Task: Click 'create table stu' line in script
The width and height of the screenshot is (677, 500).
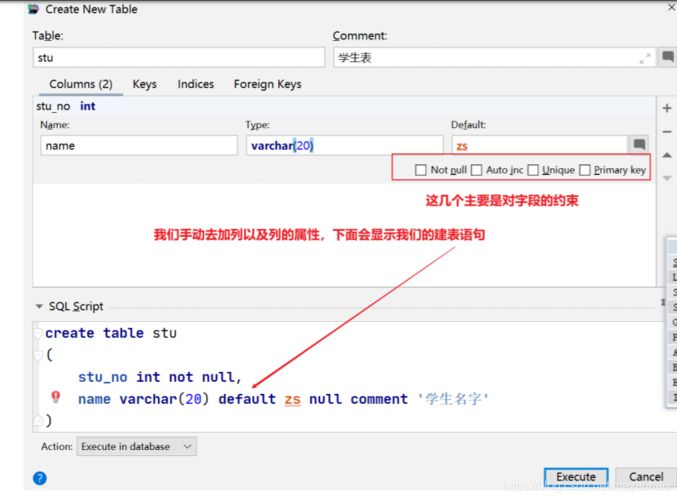Action: click(x=111, y=333)
